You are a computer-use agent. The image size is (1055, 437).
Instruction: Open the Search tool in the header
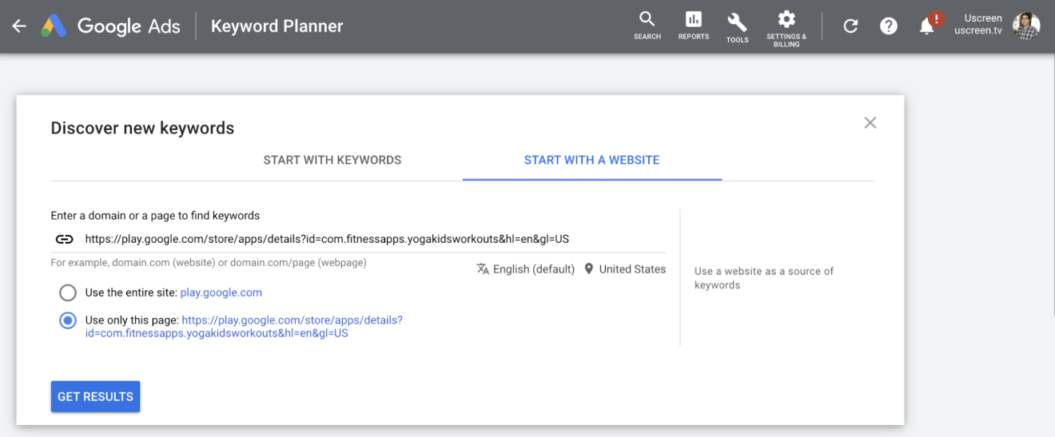[647, 26]
